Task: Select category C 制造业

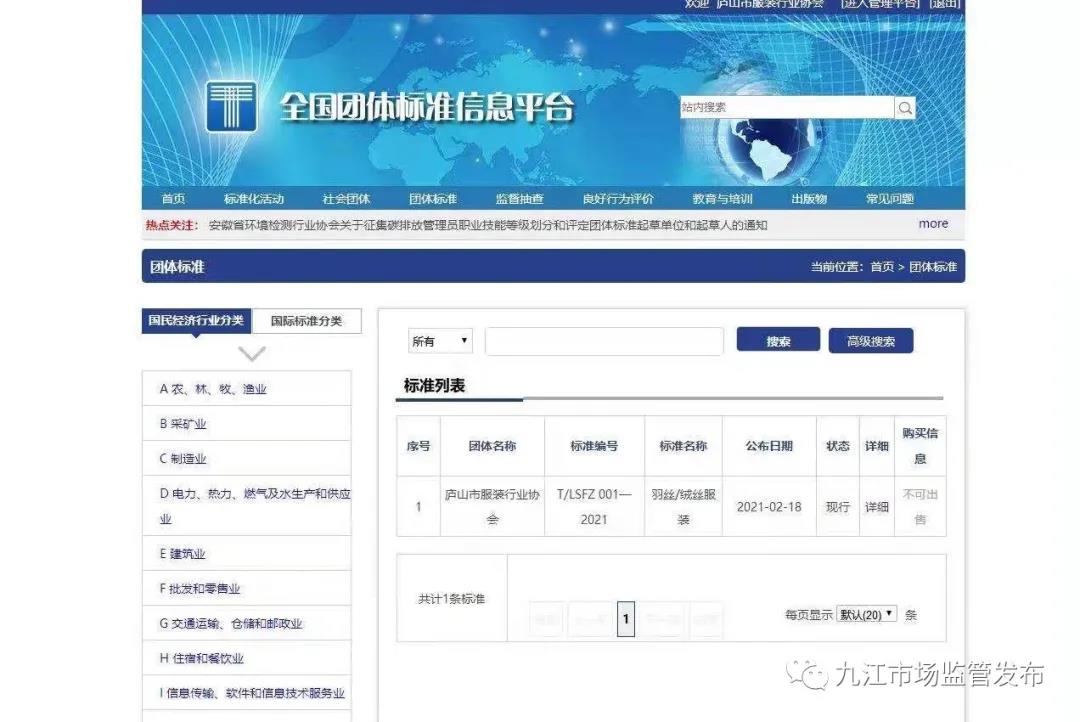Action: click(247, 459)
